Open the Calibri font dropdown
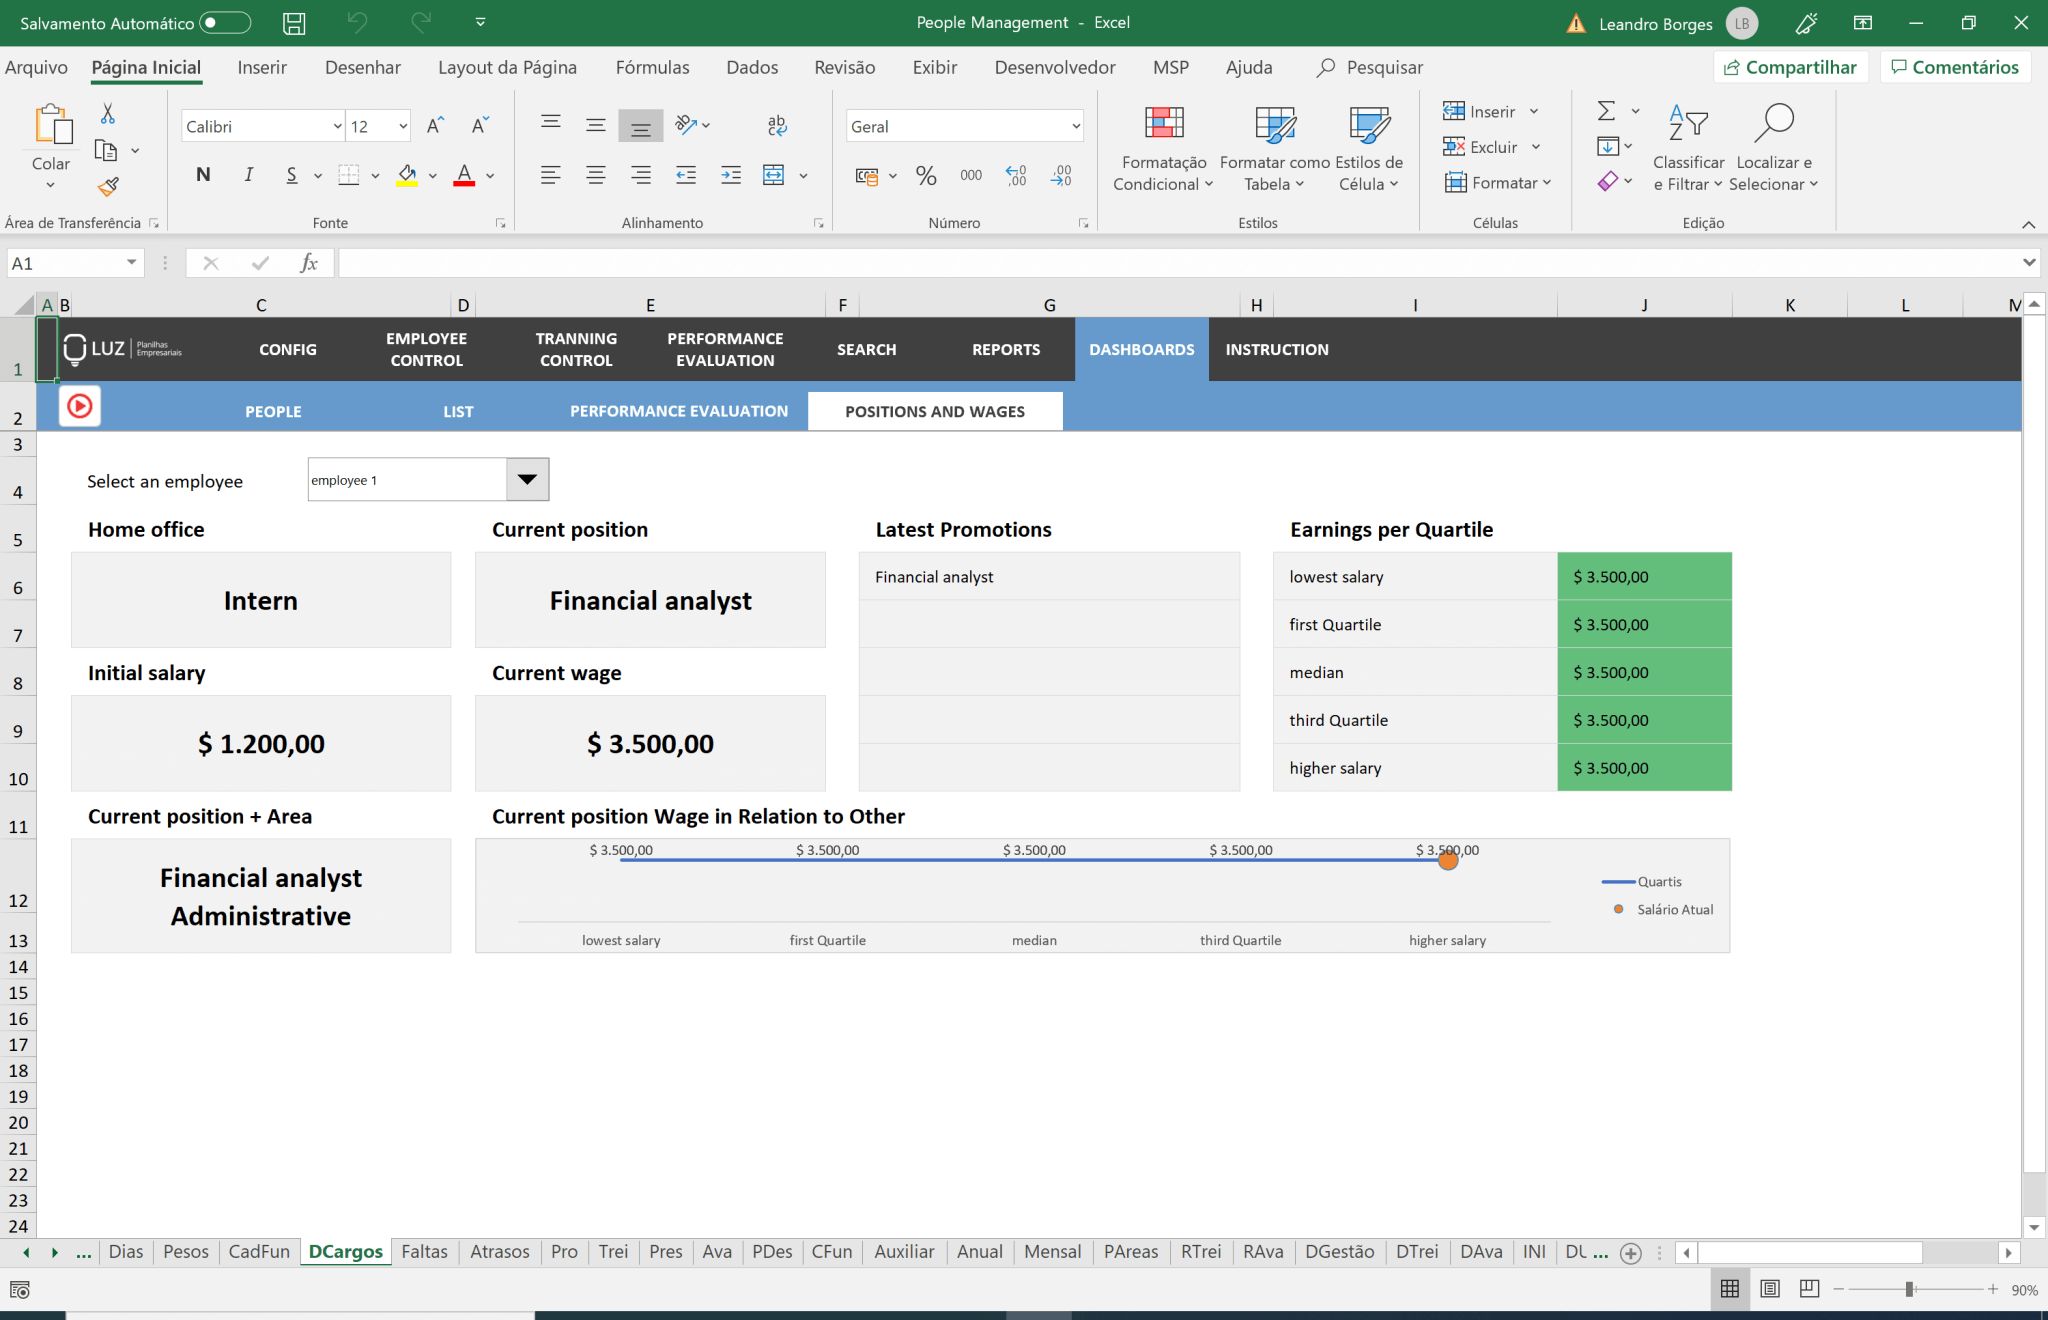Viewport: 2048px width, 1320px height. coord(335,125)
